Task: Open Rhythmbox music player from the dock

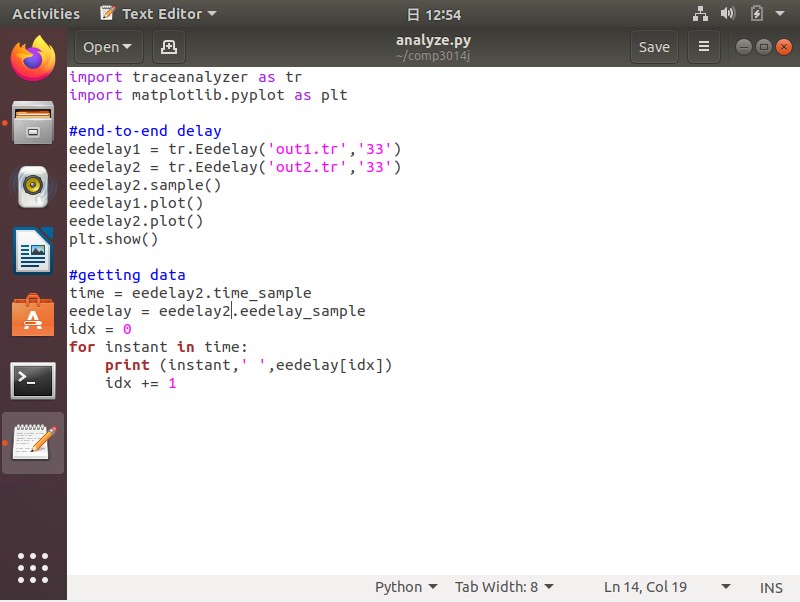Action: point(33,187)
